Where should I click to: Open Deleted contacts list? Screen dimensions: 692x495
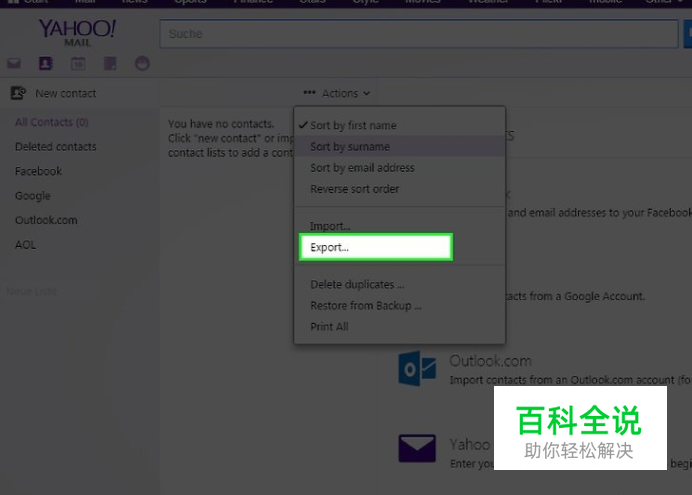tap(56, 146)
